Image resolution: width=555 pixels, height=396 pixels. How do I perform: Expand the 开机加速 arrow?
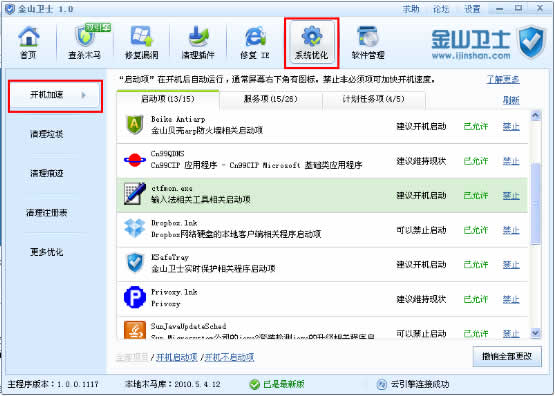click(x=84, y=95)
